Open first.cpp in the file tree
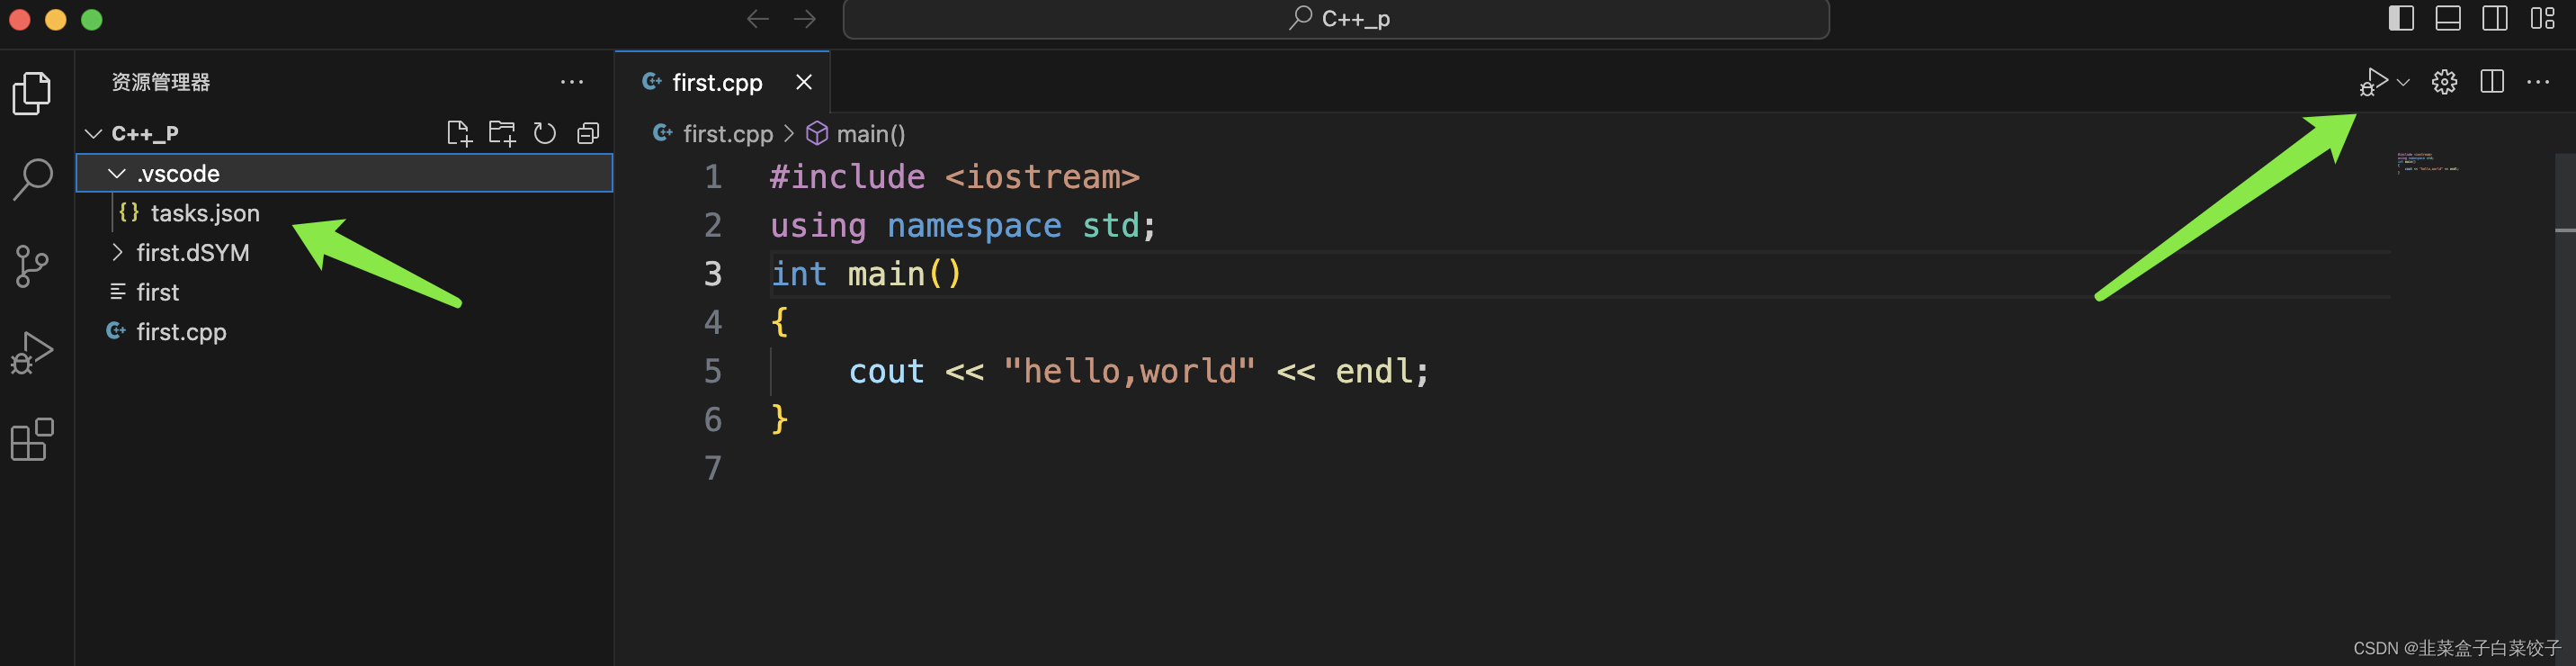 pos(345,331)
